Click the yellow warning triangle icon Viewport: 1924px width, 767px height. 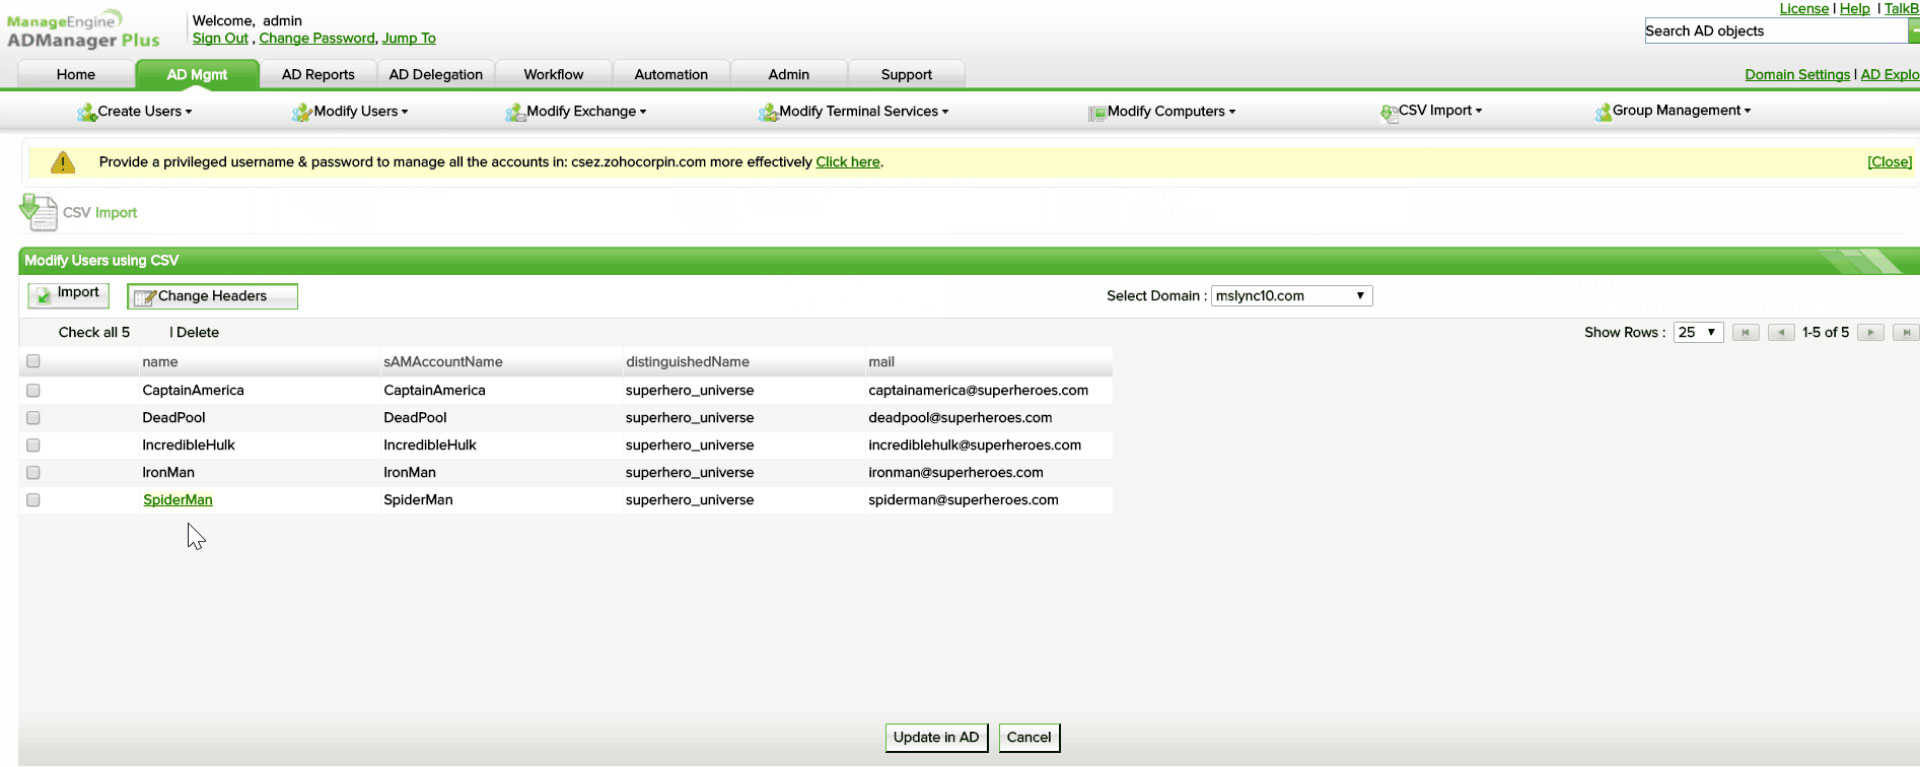[x=63, y=162]
